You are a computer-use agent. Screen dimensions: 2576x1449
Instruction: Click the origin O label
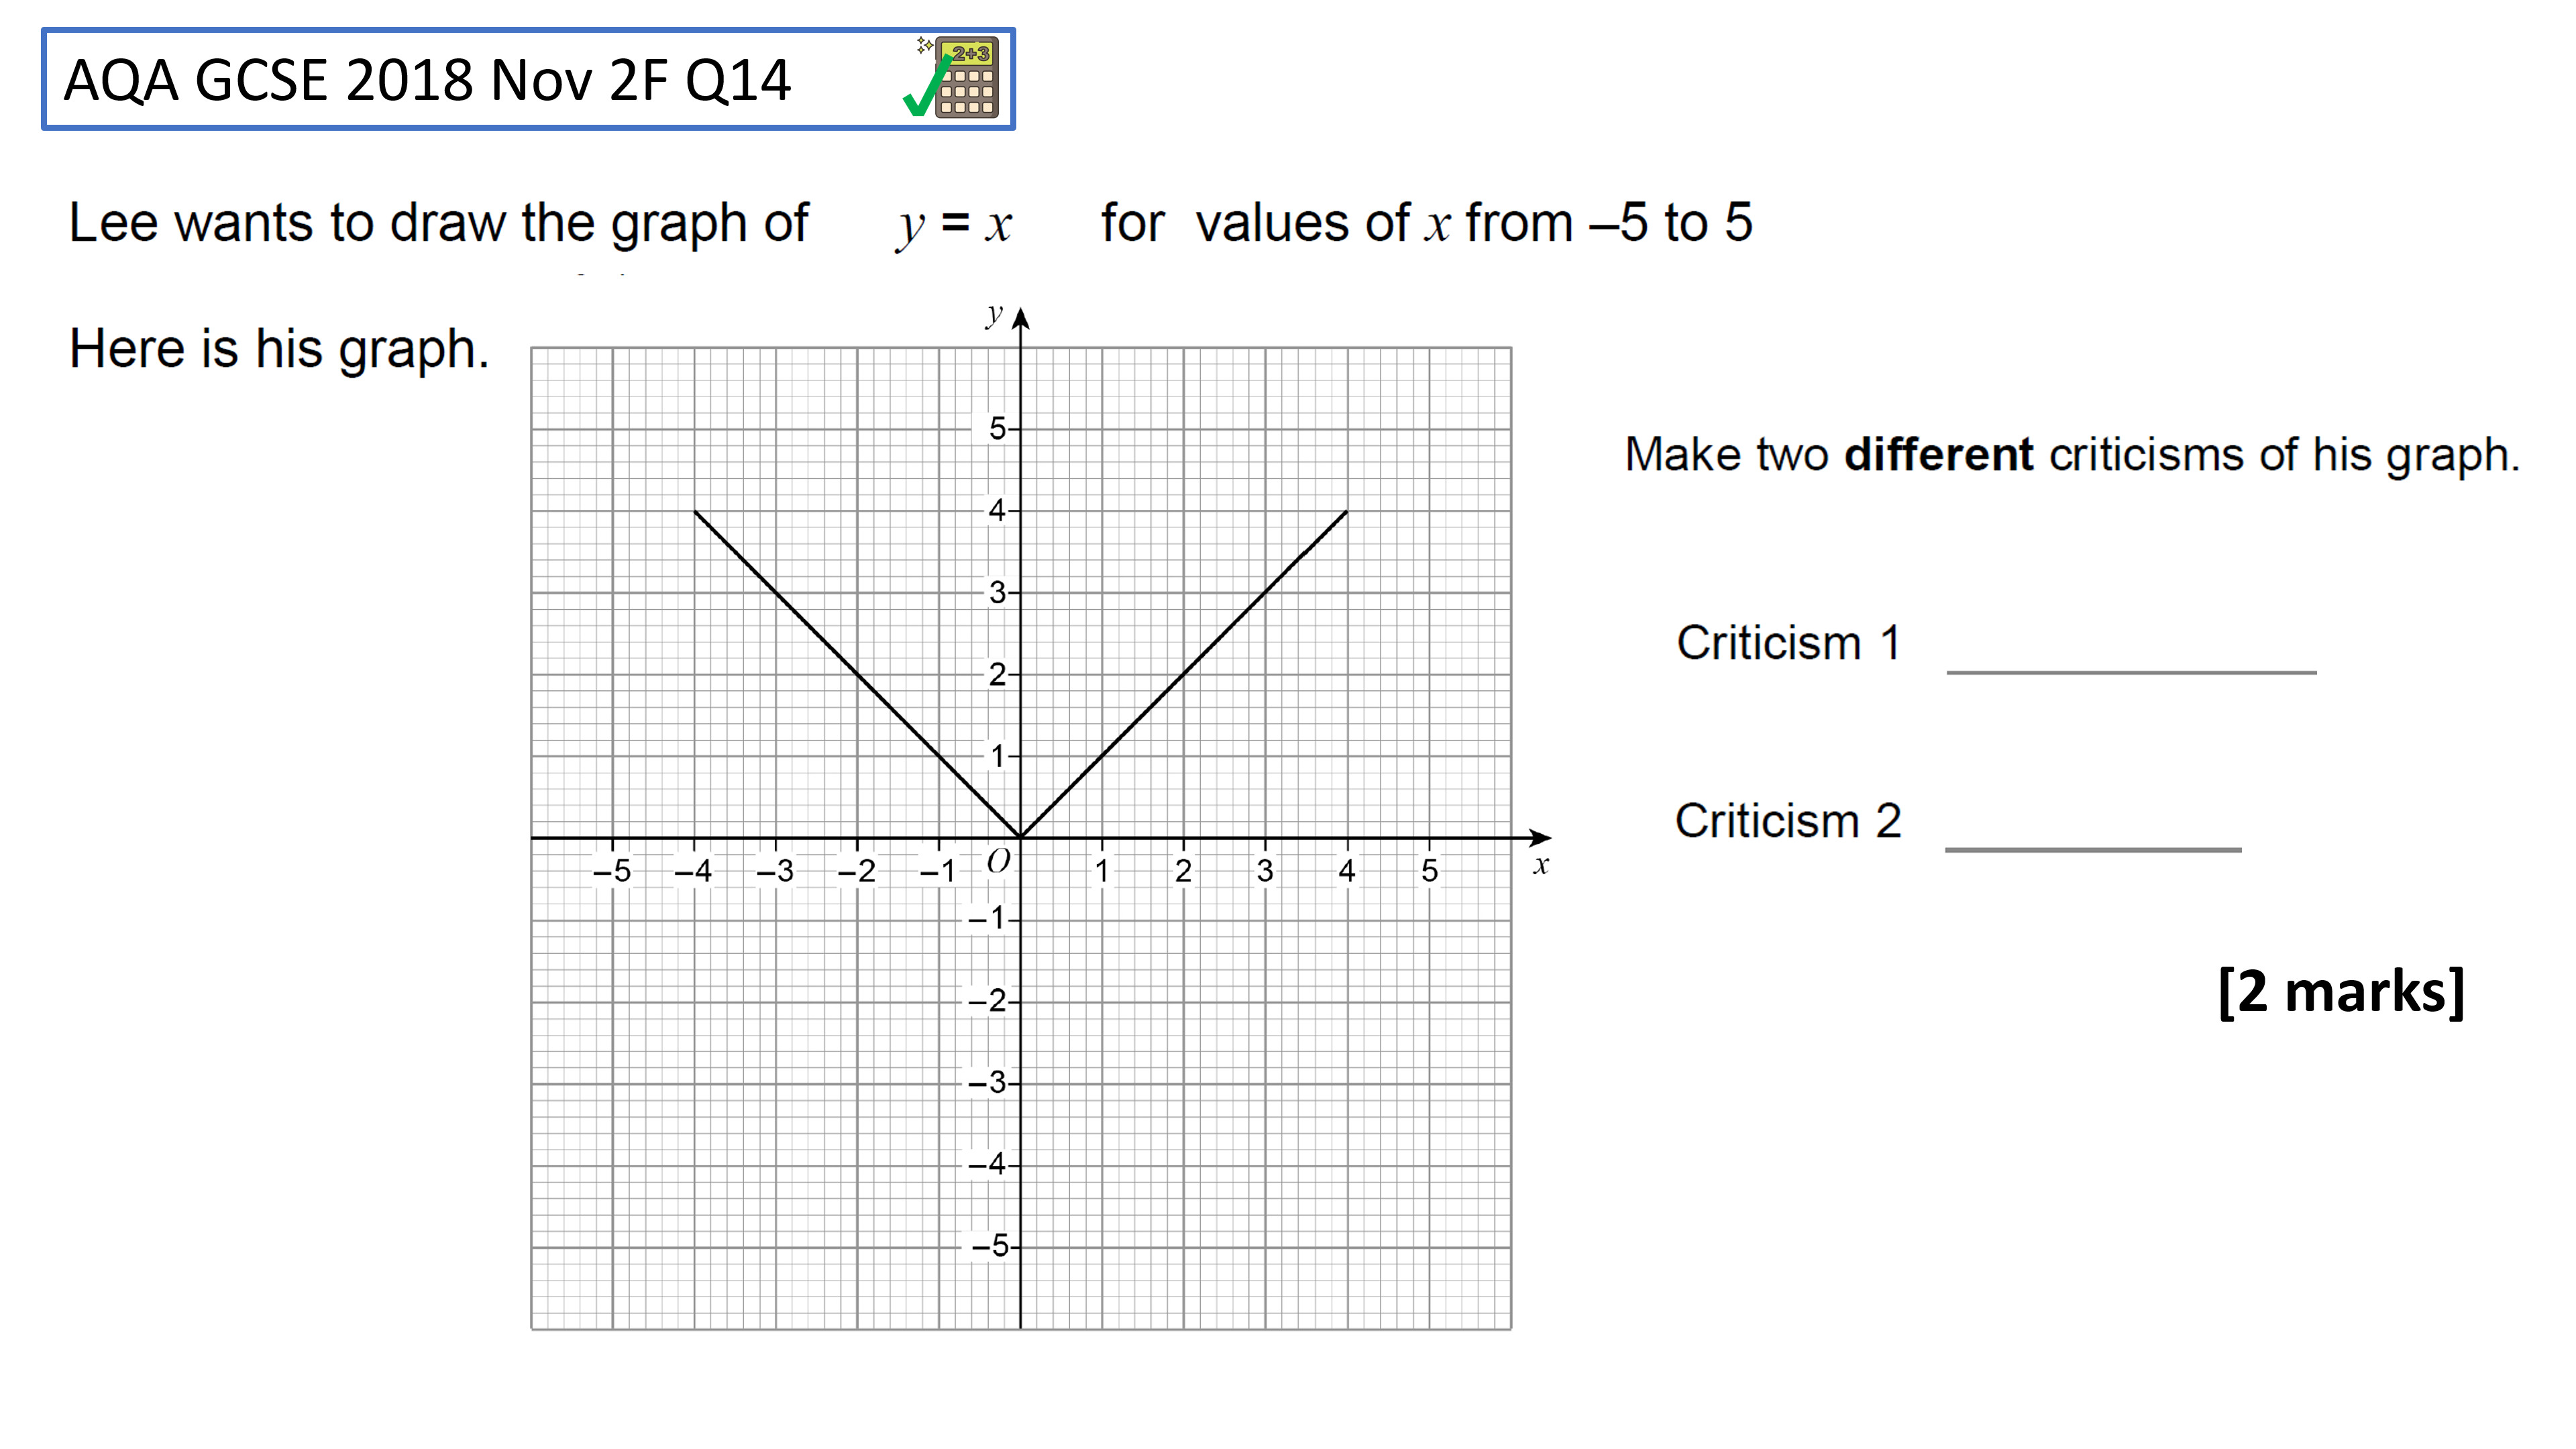pos(998,861)
